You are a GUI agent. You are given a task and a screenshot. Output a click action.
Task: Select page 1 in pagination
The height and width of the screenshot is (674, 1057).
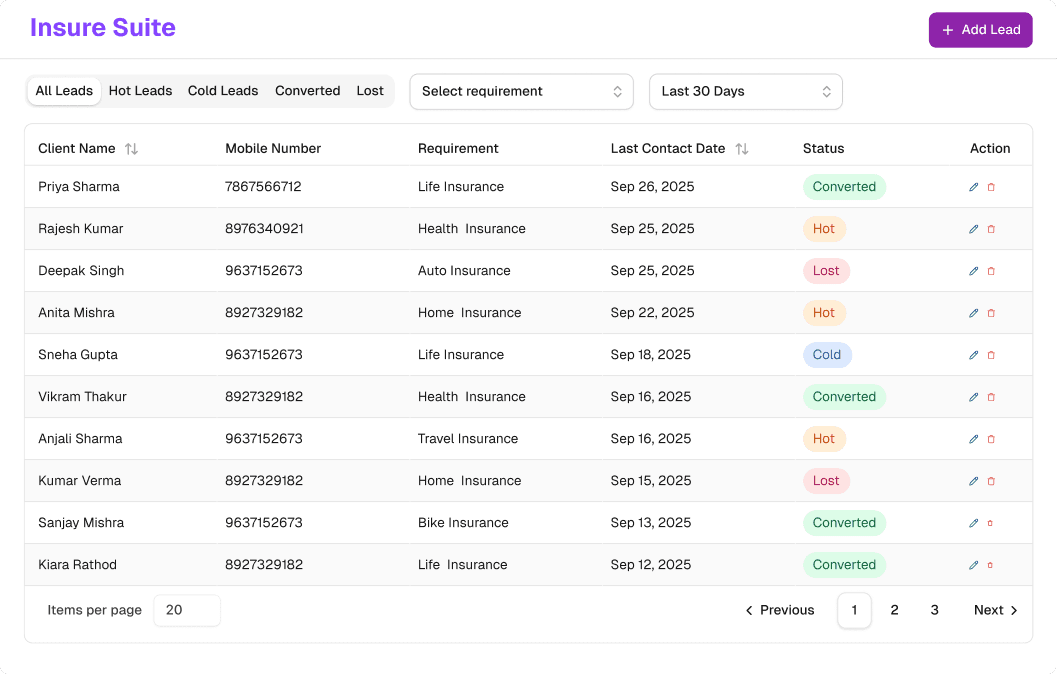(854, 610)
